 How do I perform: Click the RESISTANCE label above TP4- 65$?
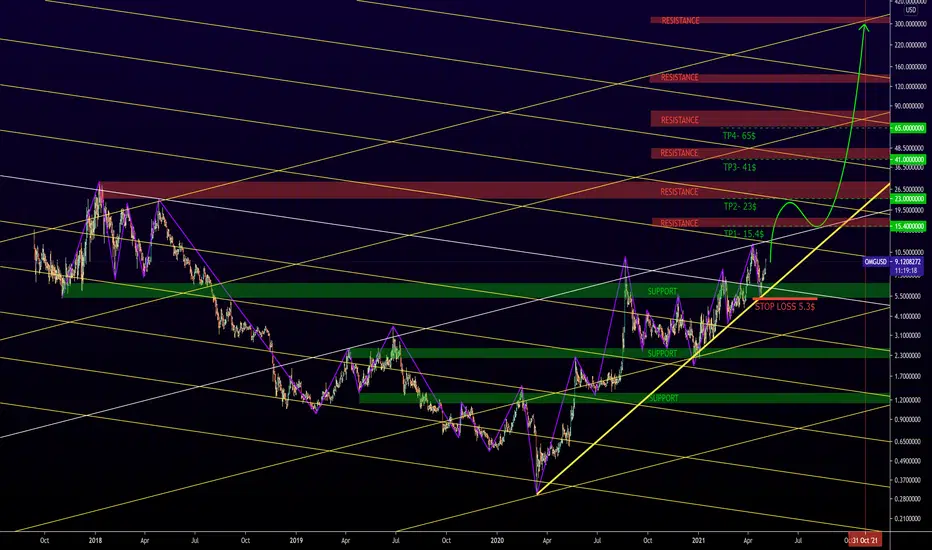coord(679,120)
